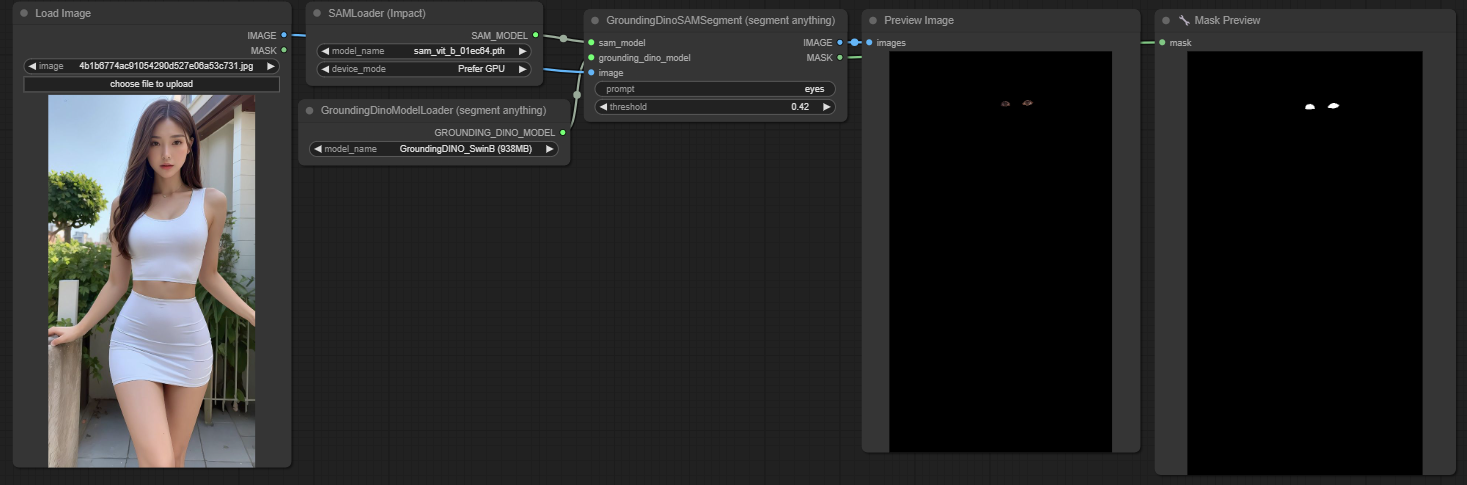1467x485 pixels.
Task: Collapse the SAMLoader (Impact) node dot
Action: (x=317, y=14)
